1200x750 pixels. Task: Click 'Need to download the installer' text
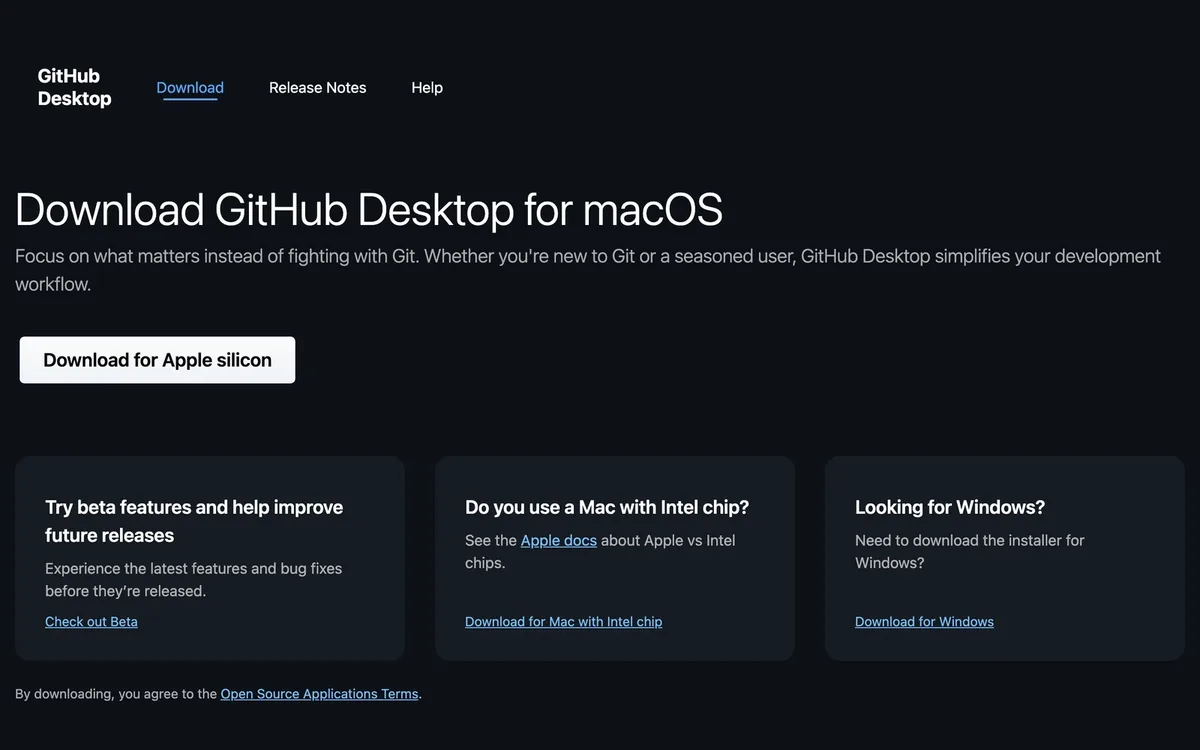pyautogui.click(x=969, y=552)
